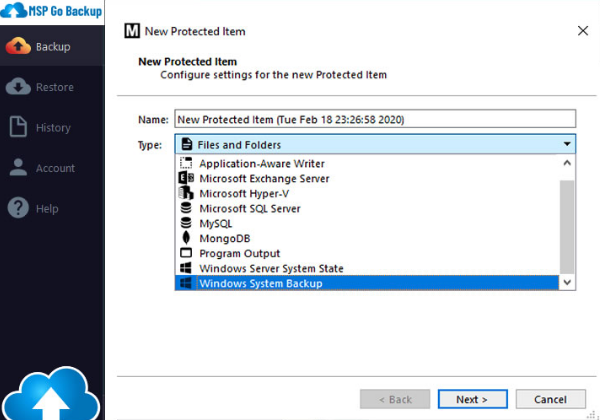This screenshot has height=420, width=600.
Task: Click the Account person icon
Action: (18, 167)
